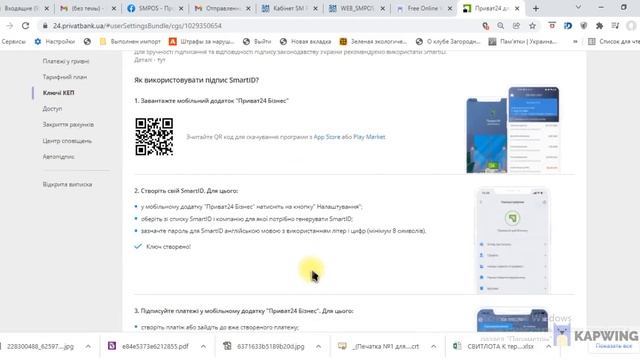Select Ключі КЕП in sidebar
Image resolution: width=640 pixels, height=360 pixels.
tap(58, 93)
